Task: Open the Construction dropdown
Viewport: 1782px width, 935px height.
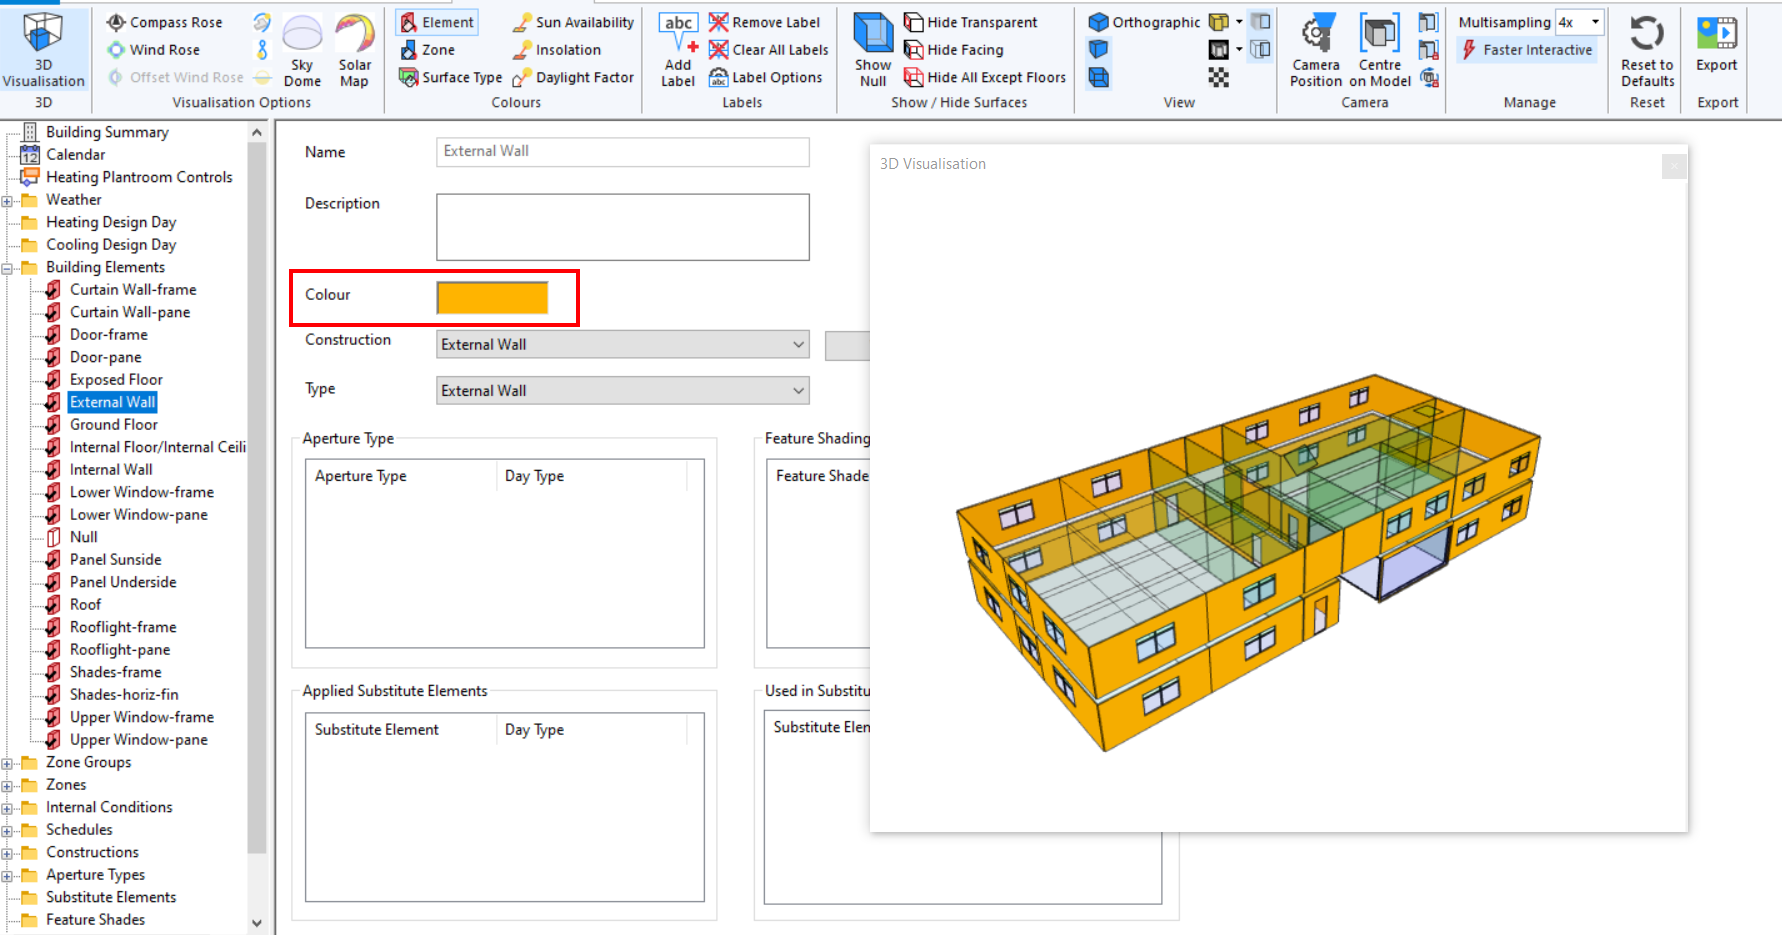Action: click(x=623, y=344)
